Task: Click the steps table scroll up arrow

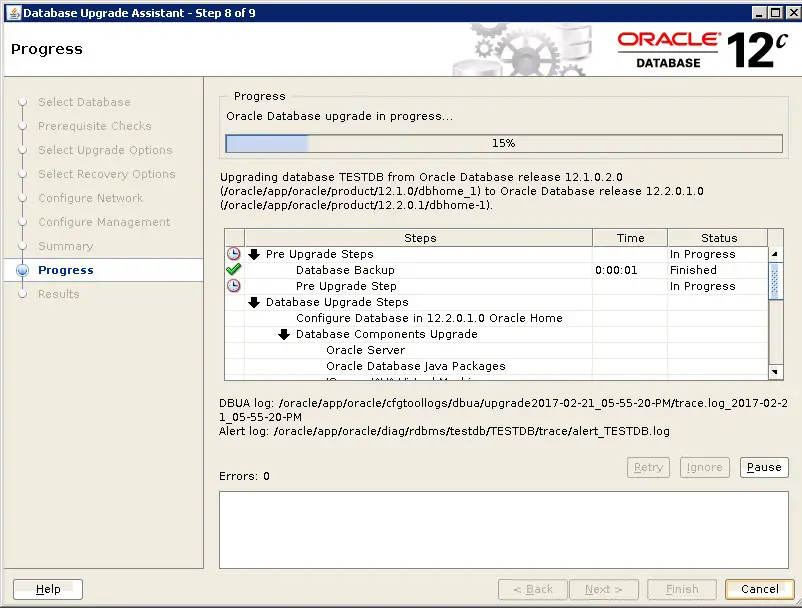Action: [x=775, y=254]
